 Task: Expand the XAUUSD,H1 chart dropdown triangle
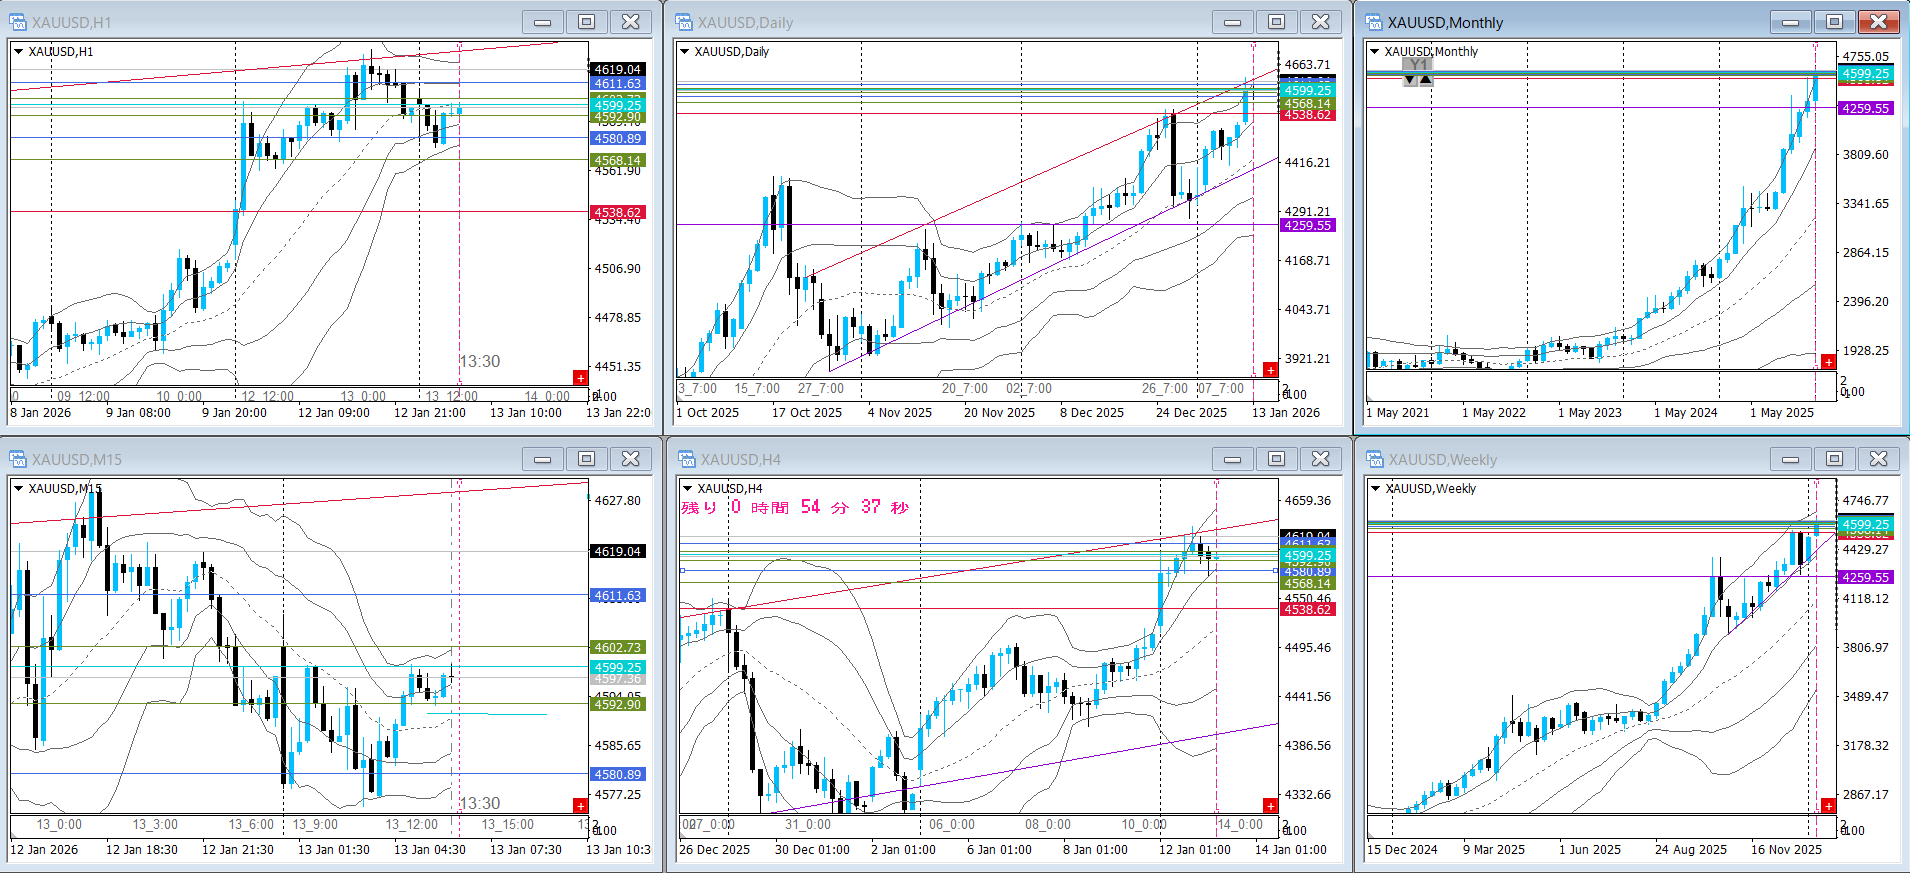coord(19,52)
